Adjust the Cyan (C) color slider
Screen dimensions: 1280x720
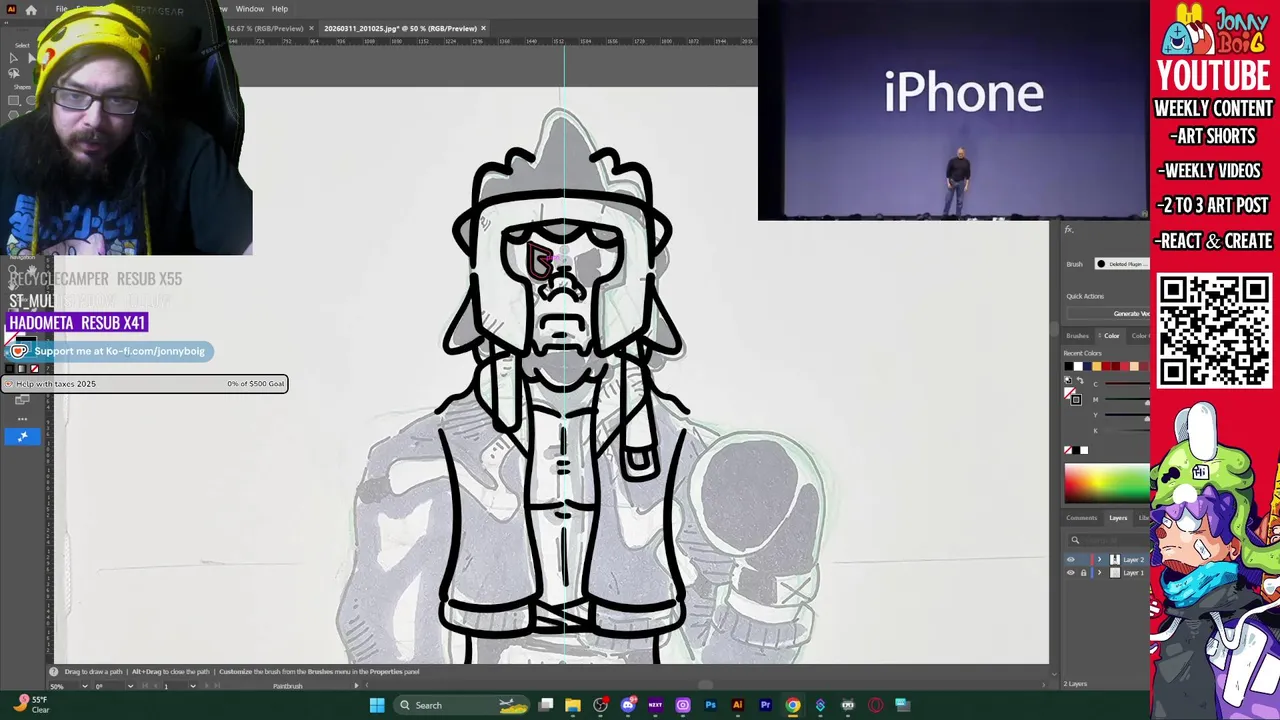[x=1127, y=384]
